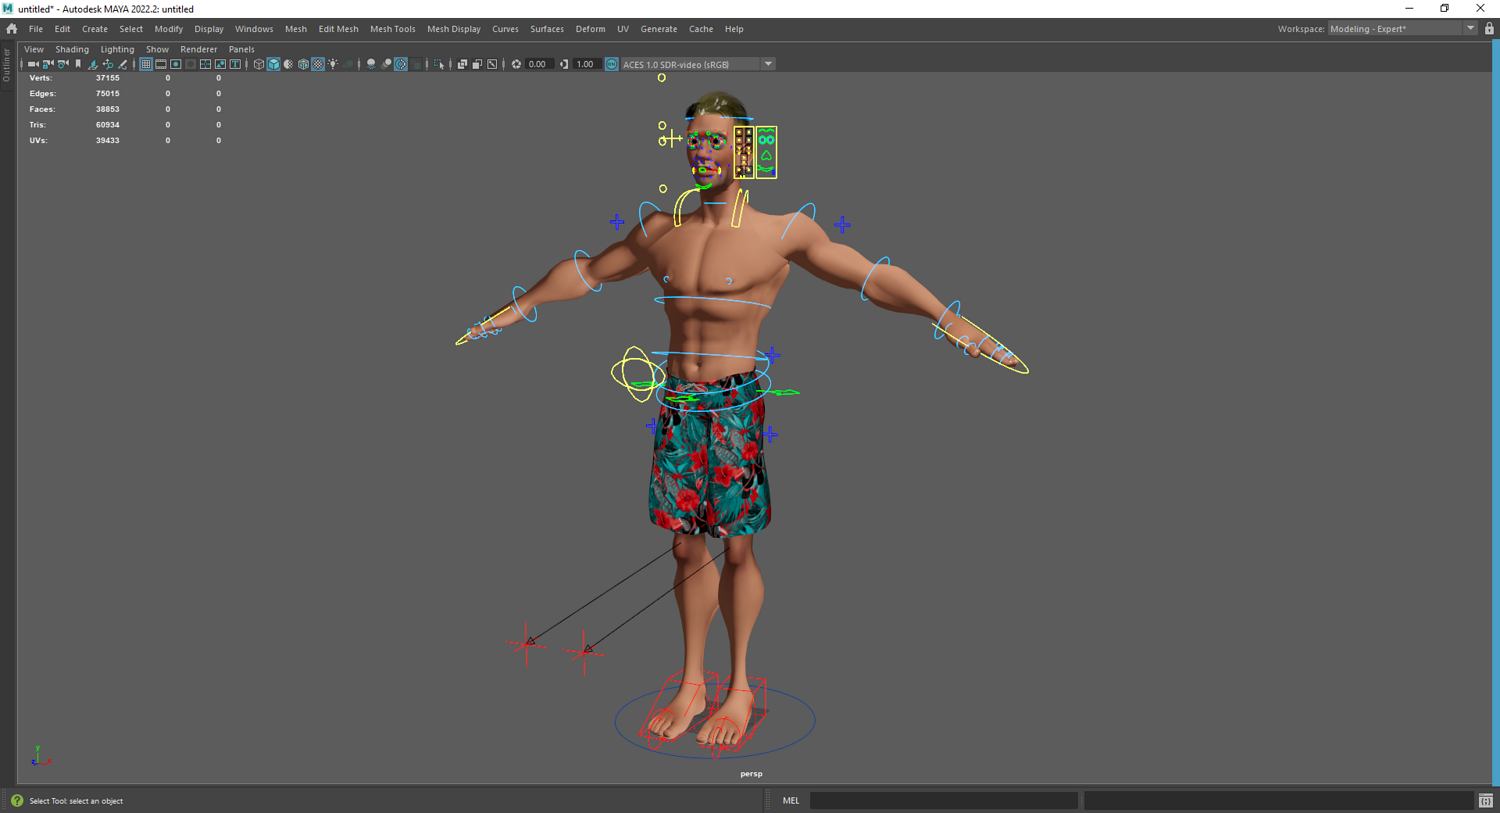
Task: Click the Image Plane icon
Action: coord(93,64)
